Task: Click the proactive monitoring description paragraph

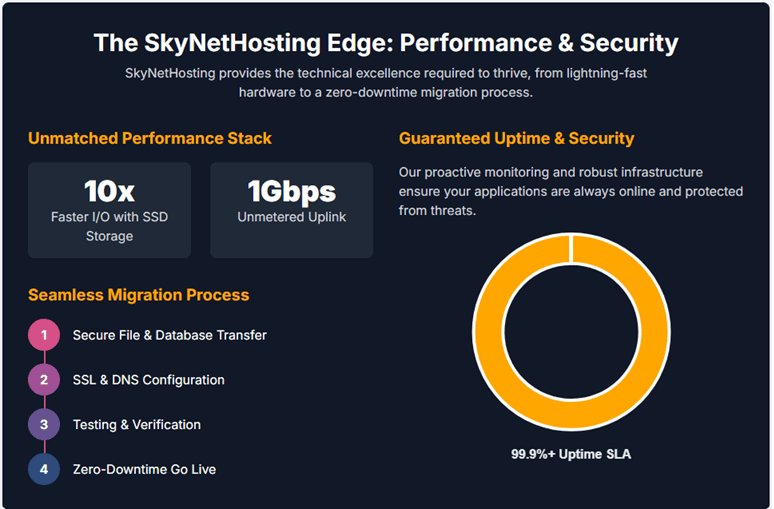Action: coord(565,192)
